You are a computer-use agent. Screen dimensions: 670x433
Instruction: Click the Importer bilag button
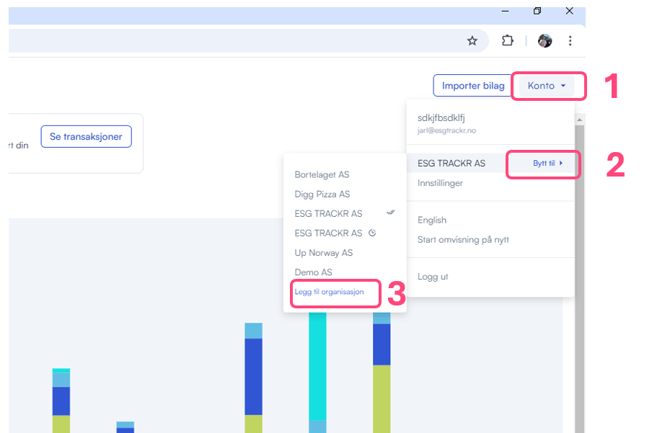[473, 86]
